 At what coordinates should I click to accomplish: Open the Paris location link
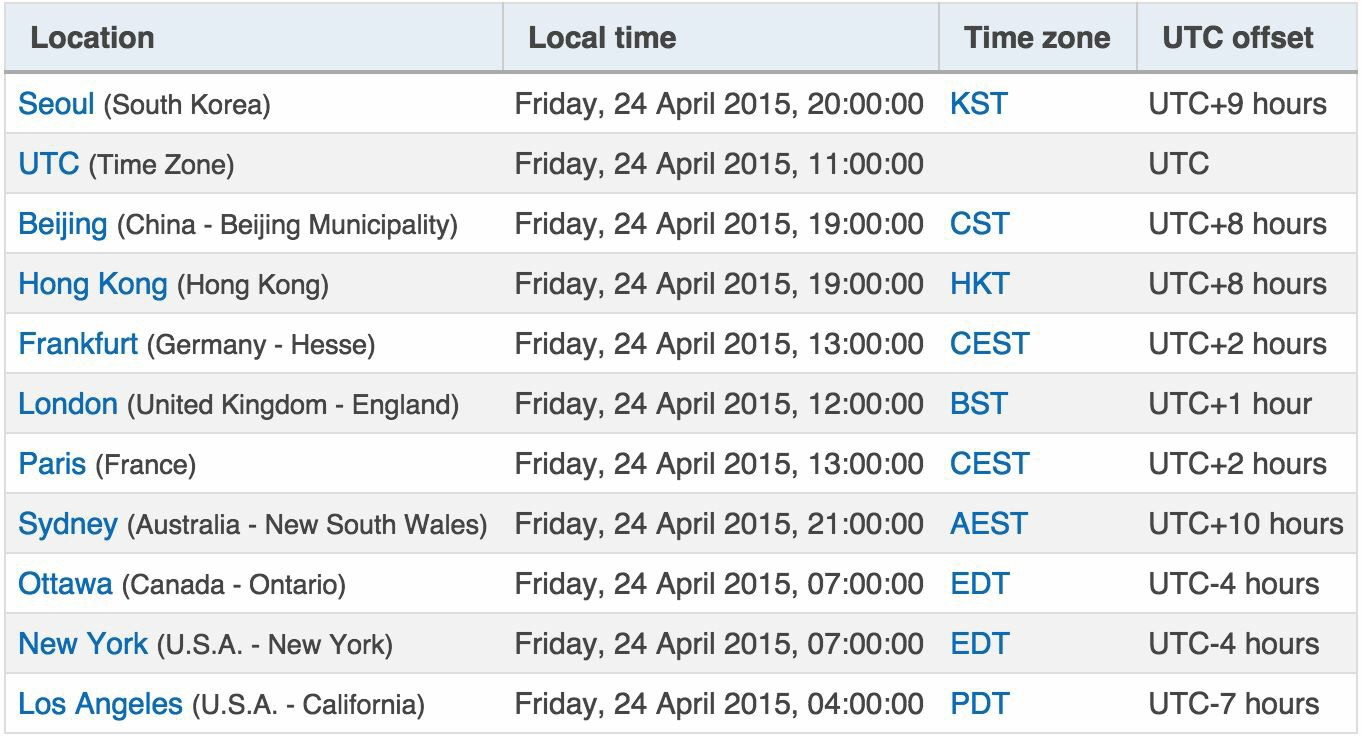pyautogui.click(x=52, y=464)
